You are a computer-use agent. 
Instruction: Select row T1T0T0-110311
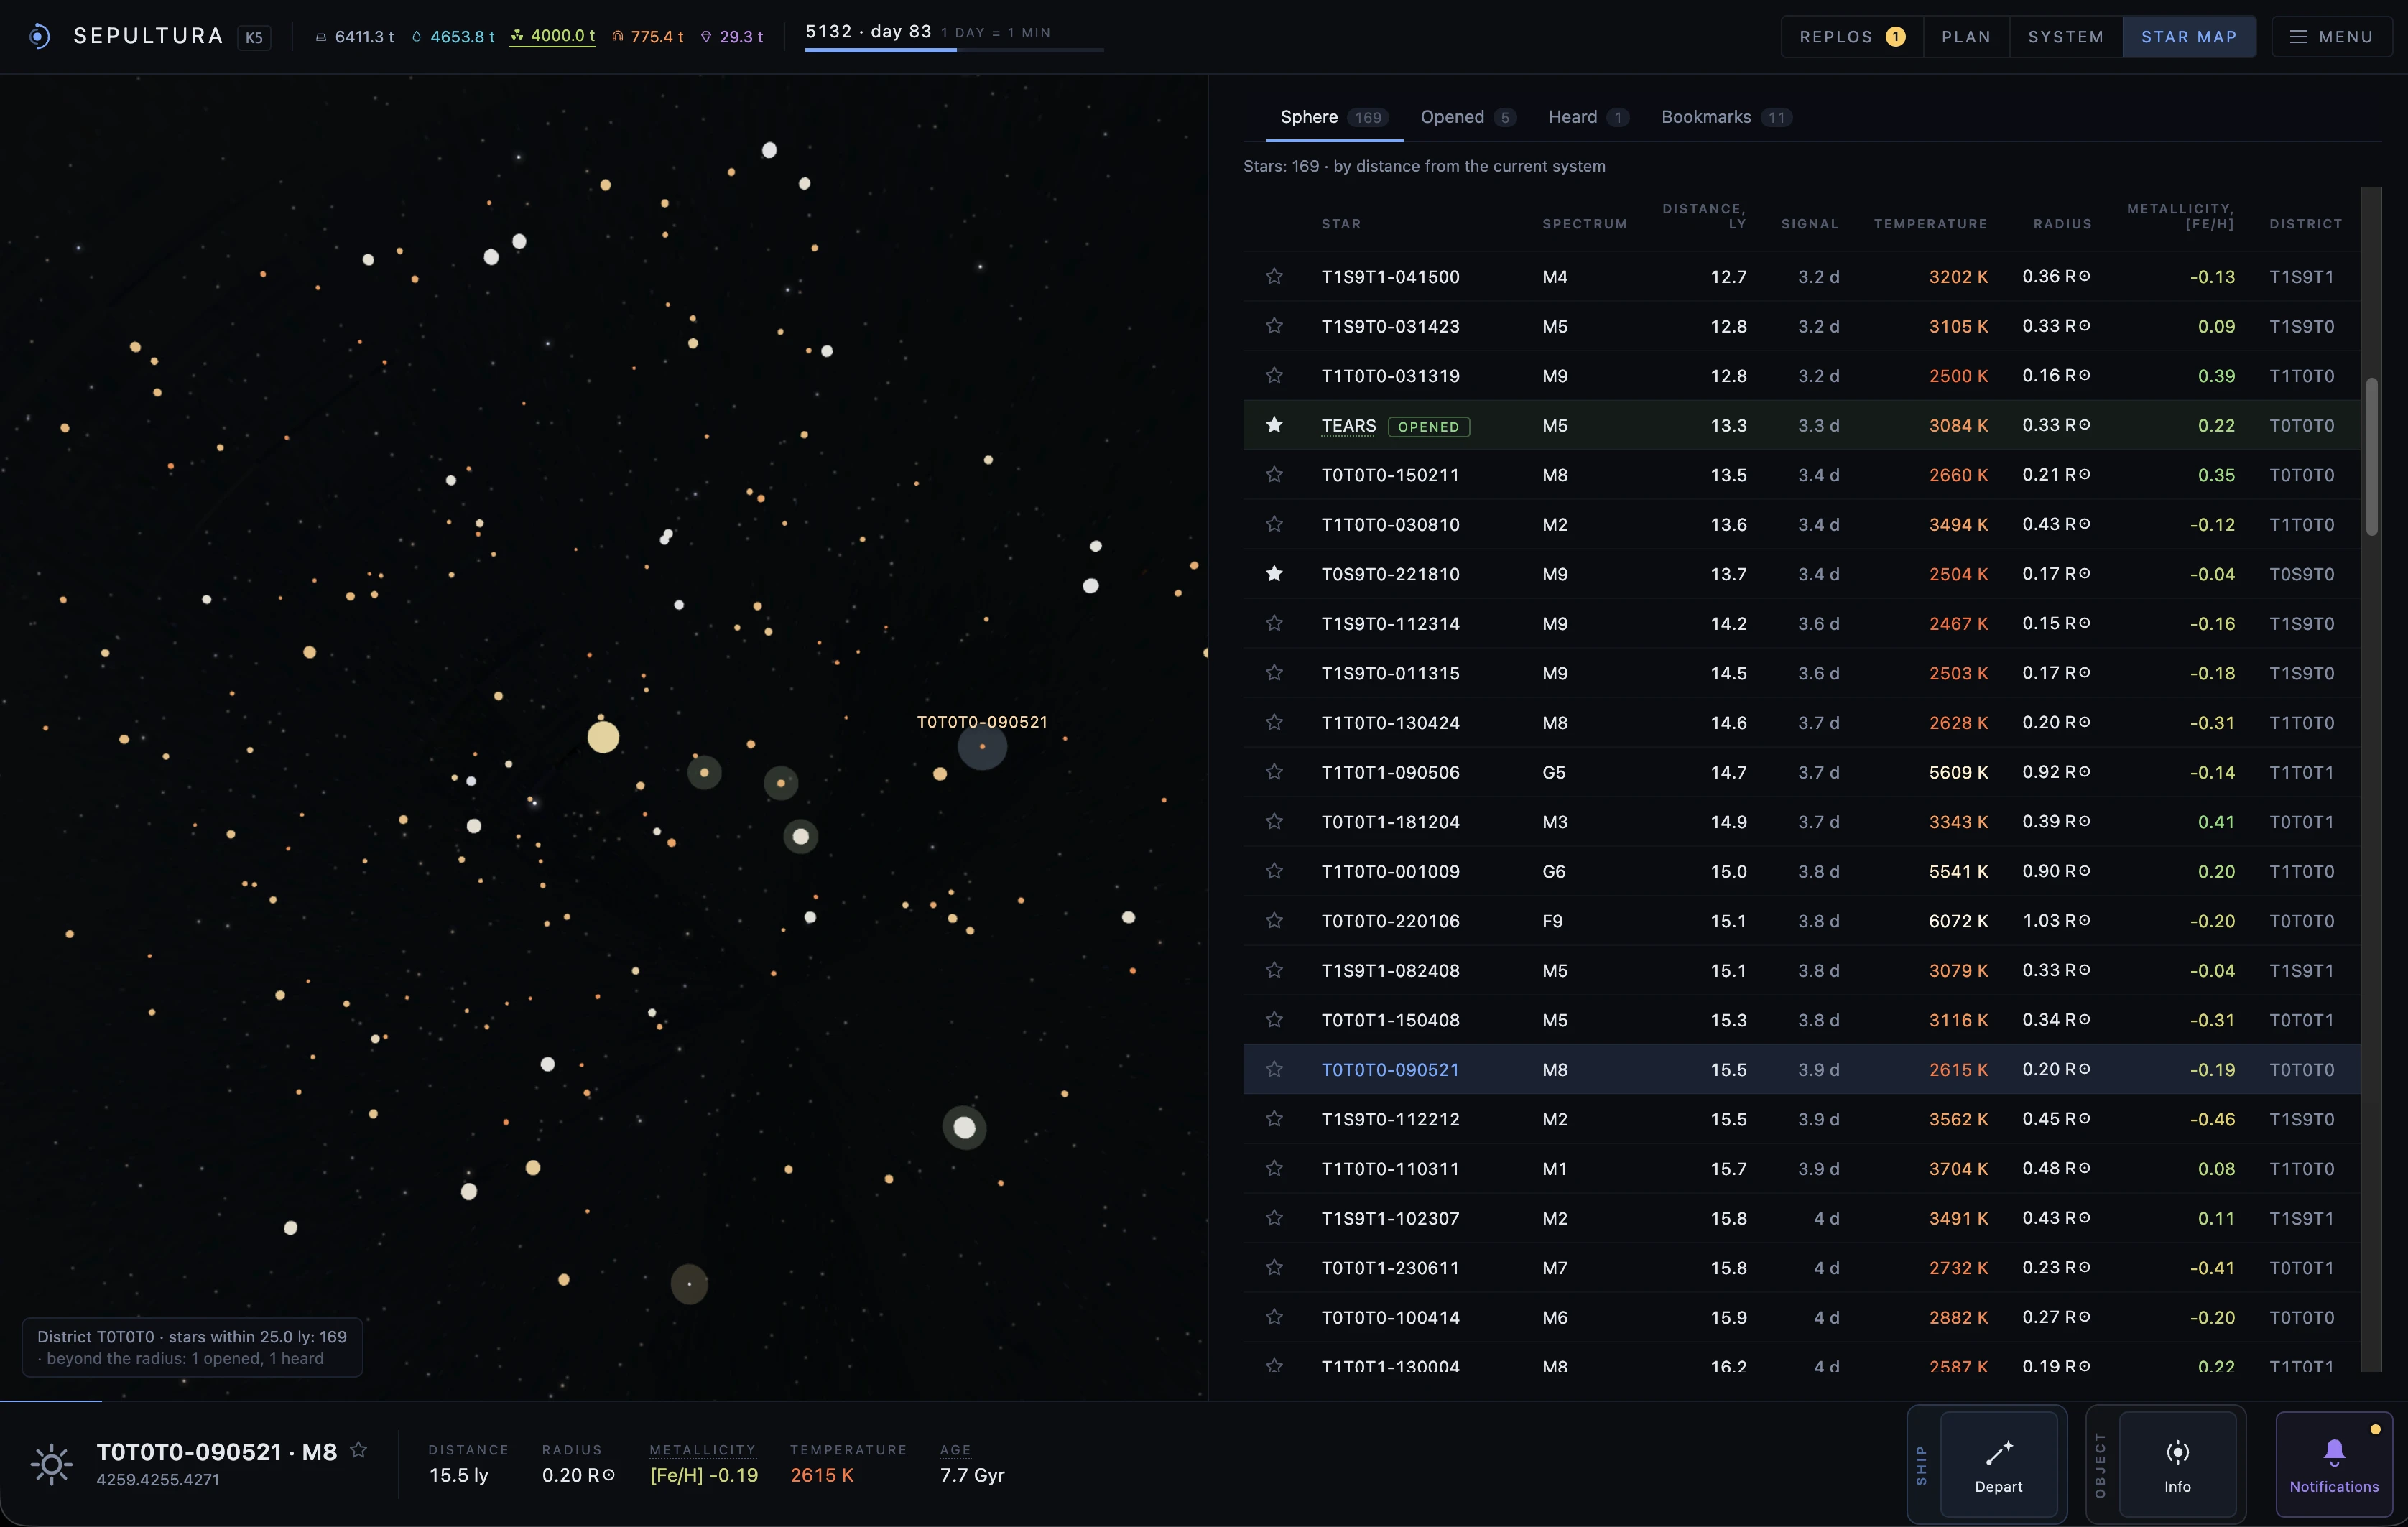tap(1801, 1168)
